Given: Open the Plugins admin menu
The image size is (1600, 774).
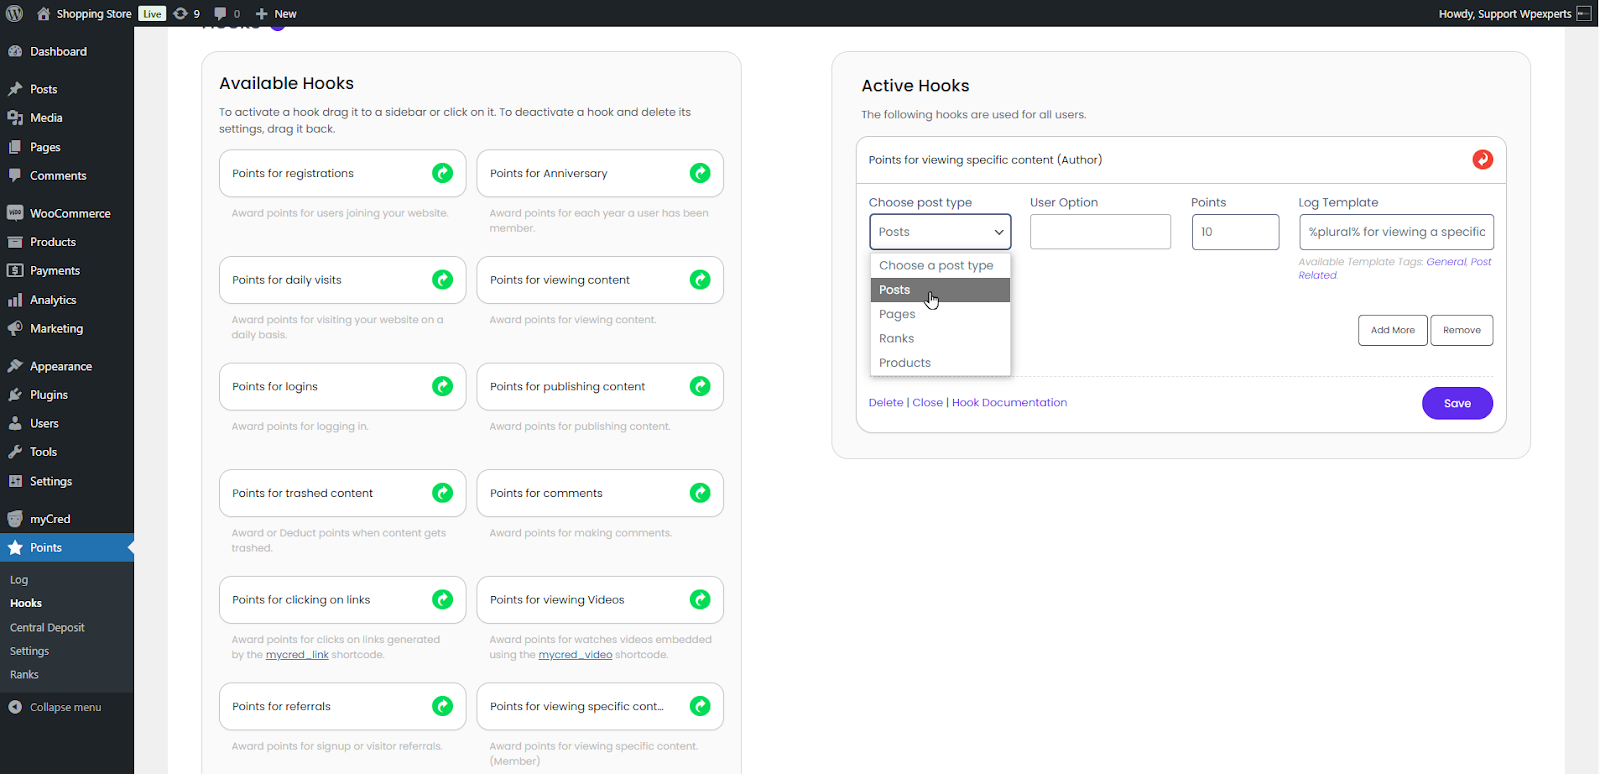Looking at the screenshot, I should point(48,395).
